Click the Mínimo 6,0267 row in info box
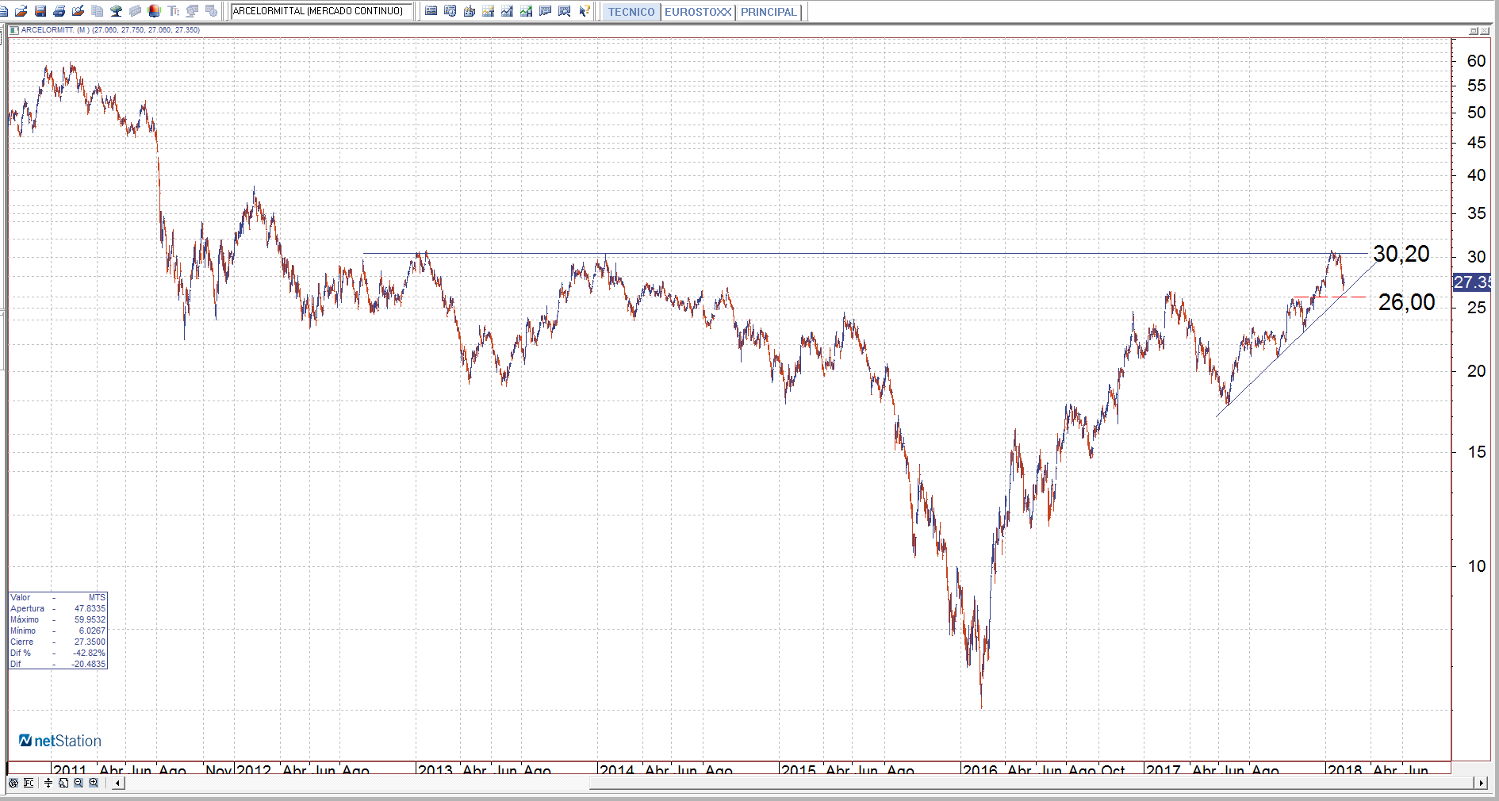 click(58, 630)
